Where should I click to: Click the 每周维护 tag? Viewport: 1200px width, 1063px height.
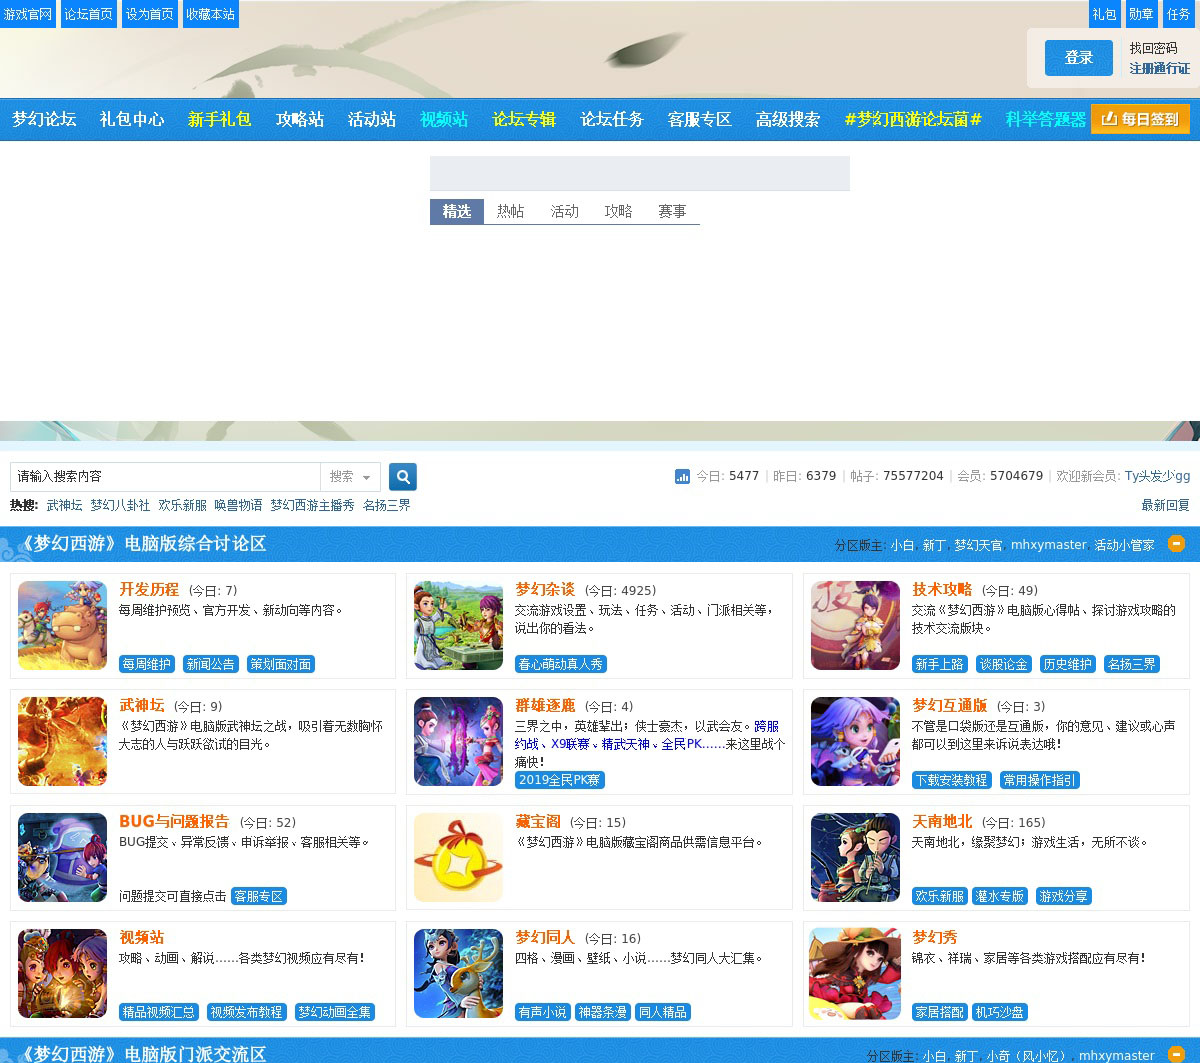pos(147,664)
